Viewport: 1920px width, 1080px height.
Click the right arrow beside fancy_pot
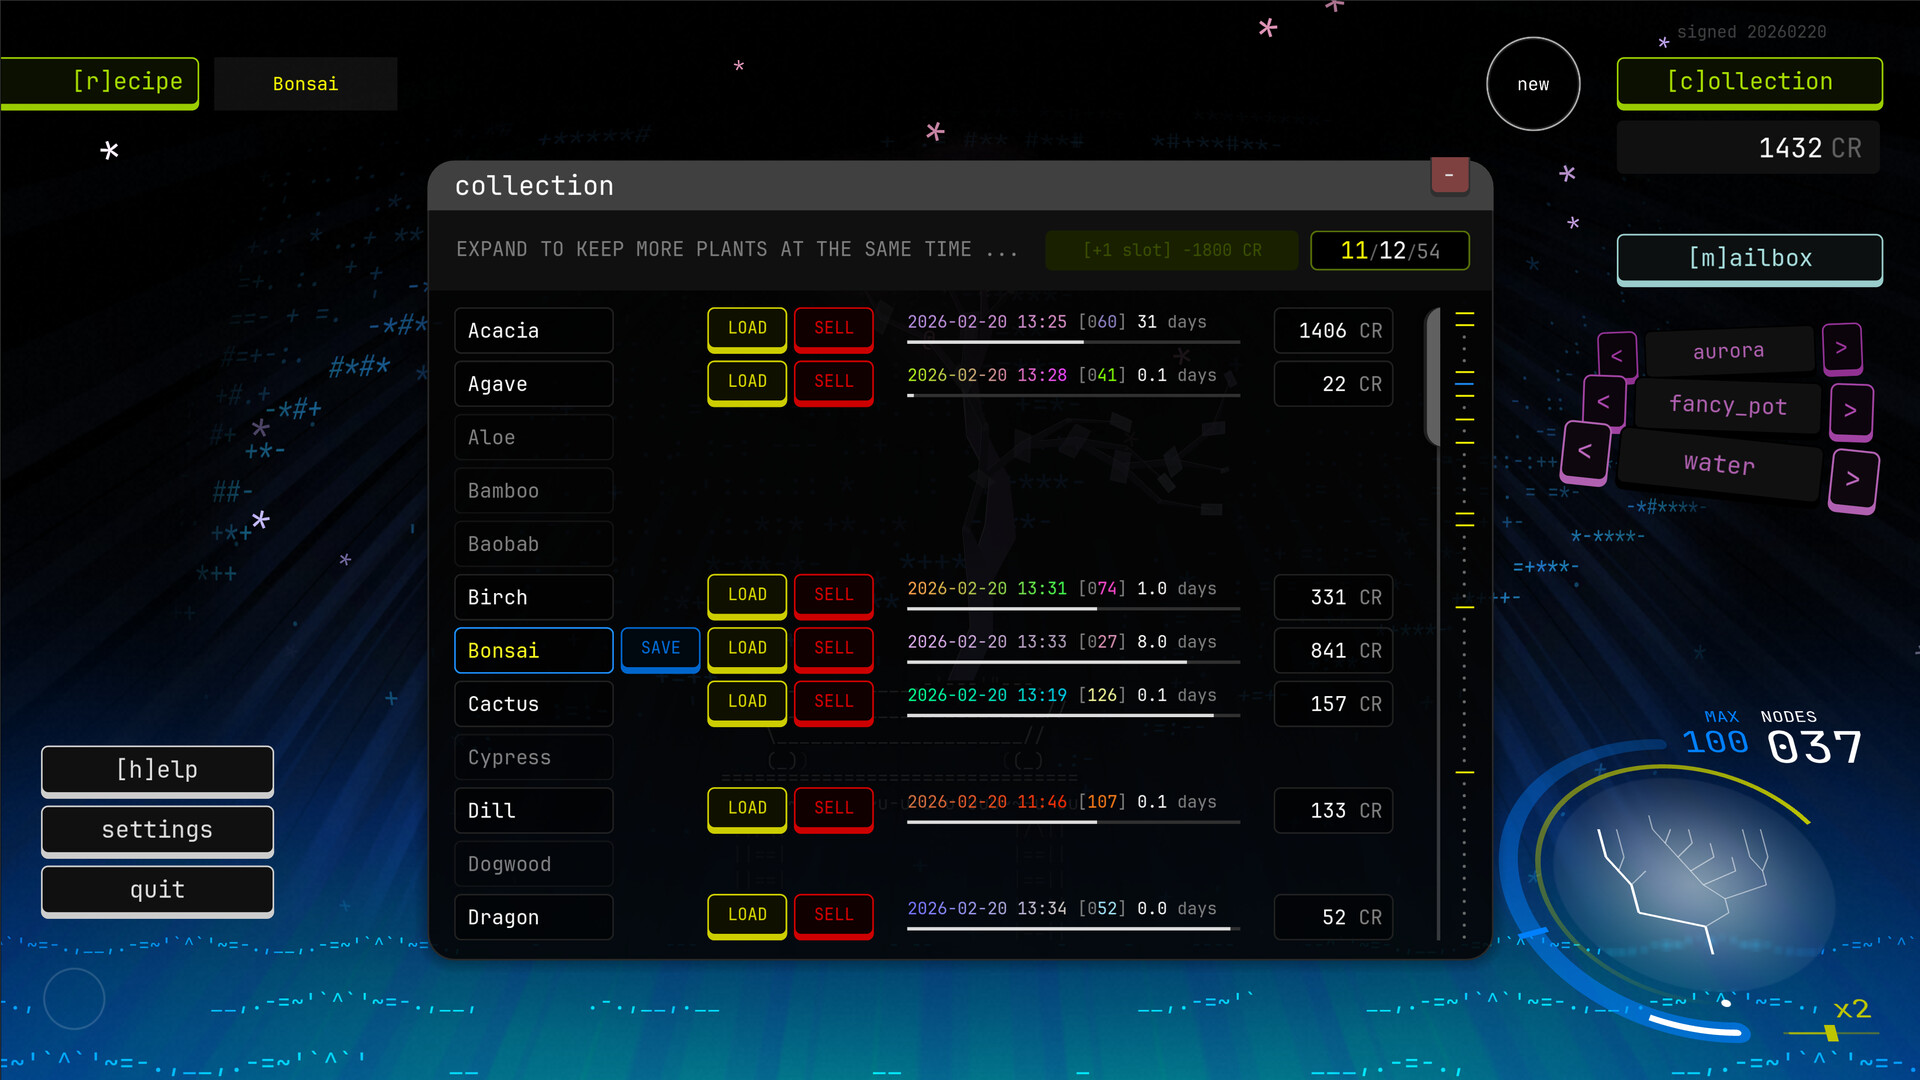coord(1851,411)
